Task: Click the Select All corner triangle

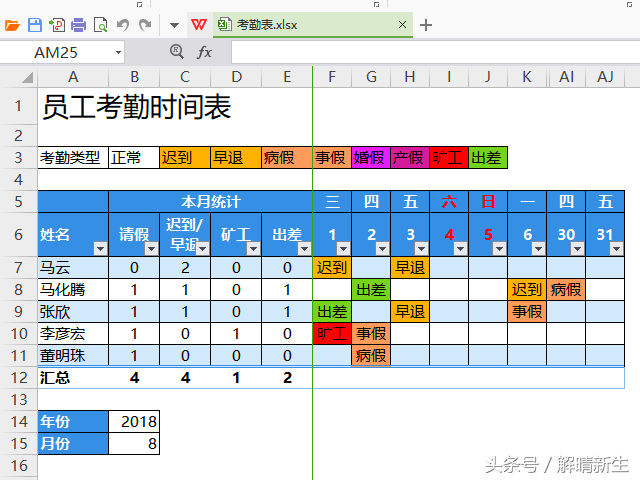Action: (27, 77)
